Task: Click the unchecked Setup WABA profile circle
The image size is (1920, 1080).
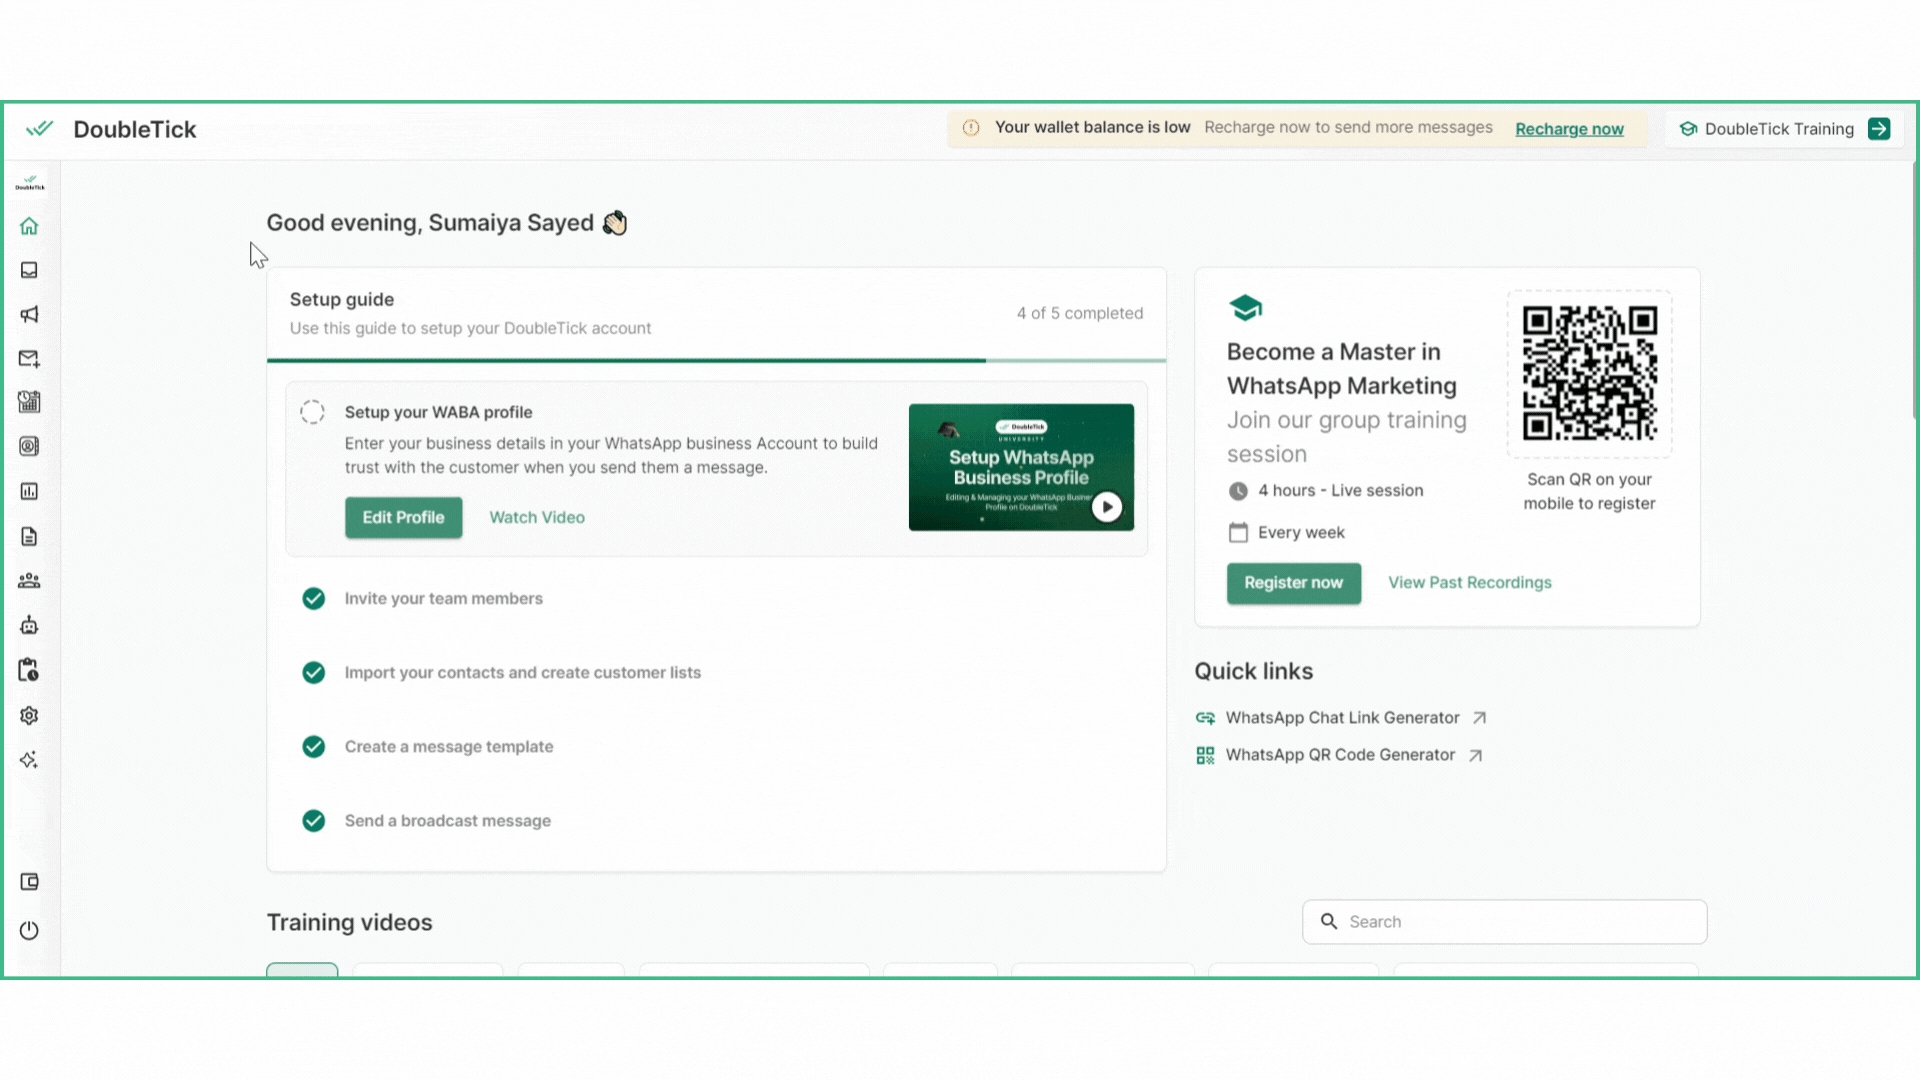Action: tap(312, 412)
